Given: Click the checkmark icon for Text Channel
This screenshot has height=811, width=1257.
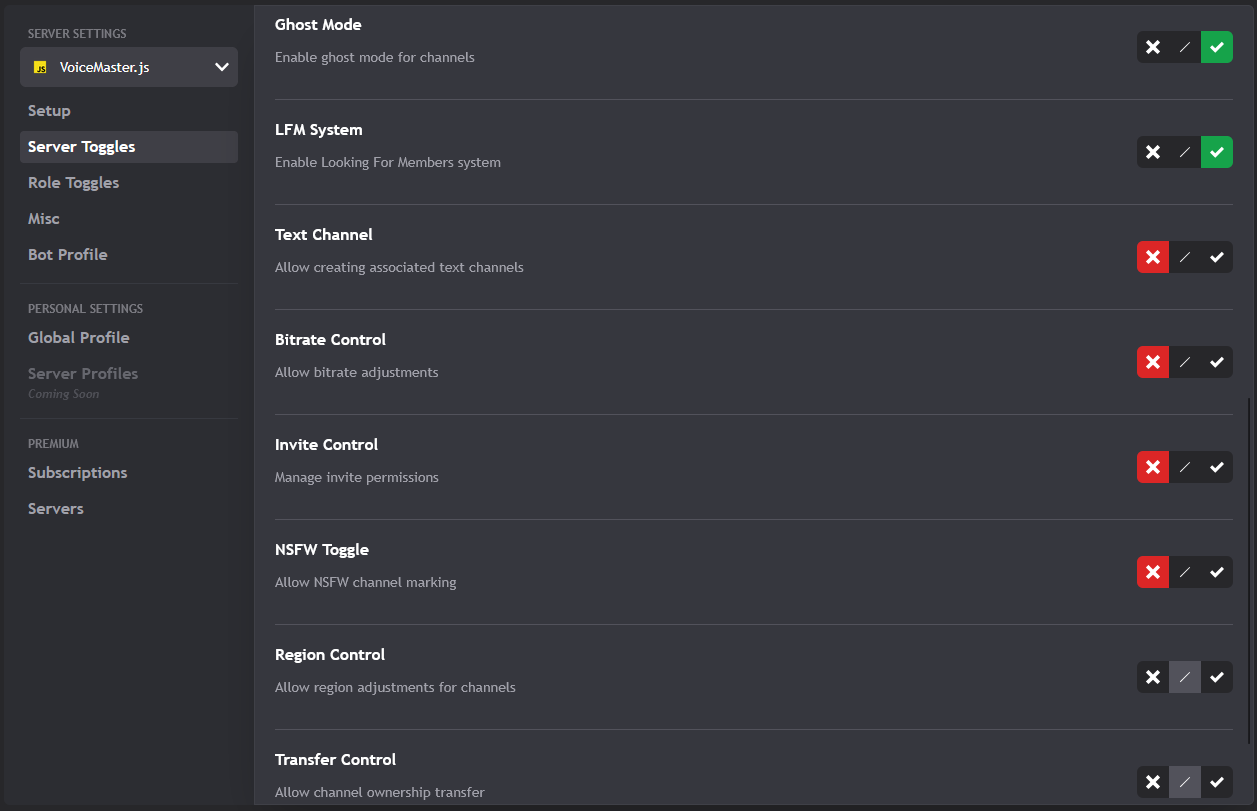Looking at the screenshot, I should 1216,257.
